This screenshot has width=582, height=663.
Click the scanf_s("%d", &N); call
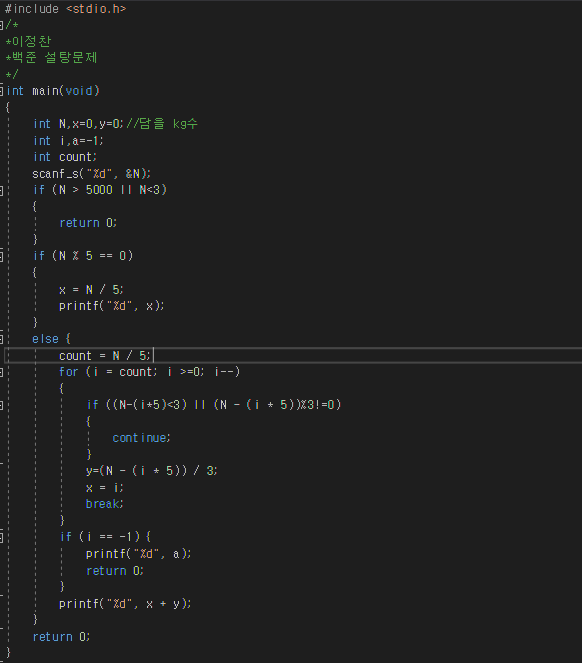click(91, 173)
